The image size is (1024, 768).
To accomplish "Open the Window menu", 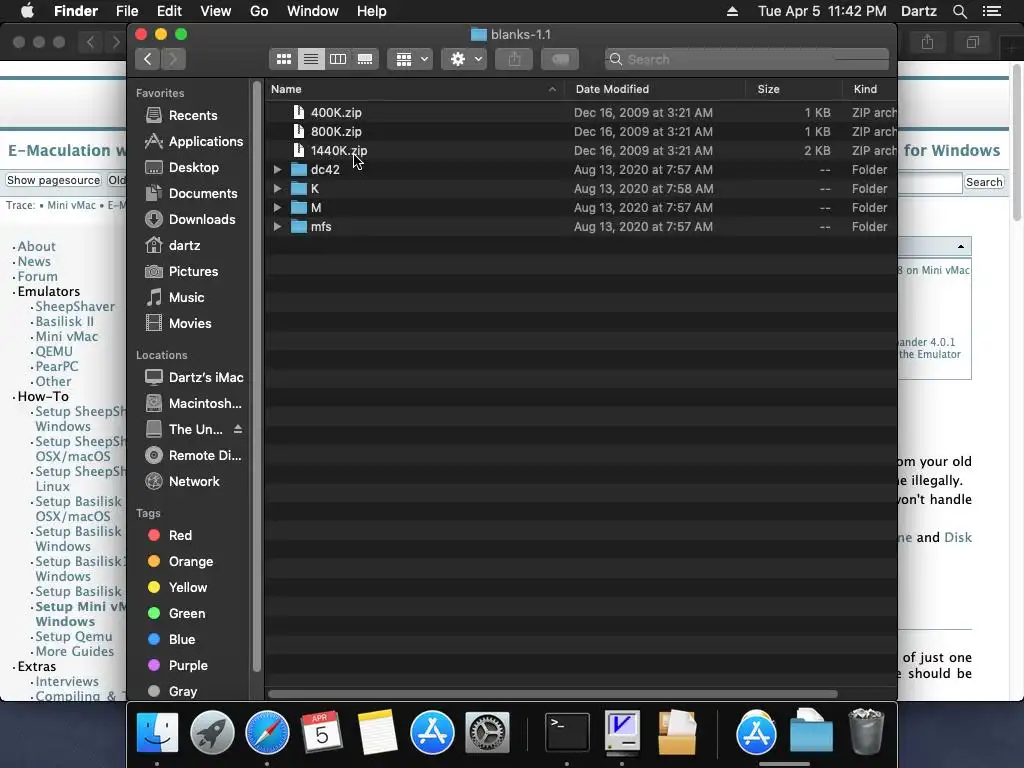I will click(313, 11).
